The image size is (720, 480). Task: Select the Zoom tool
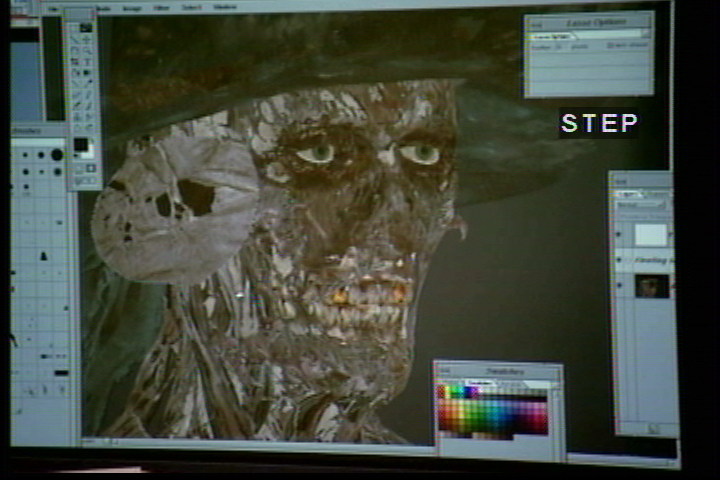point(86,51)
